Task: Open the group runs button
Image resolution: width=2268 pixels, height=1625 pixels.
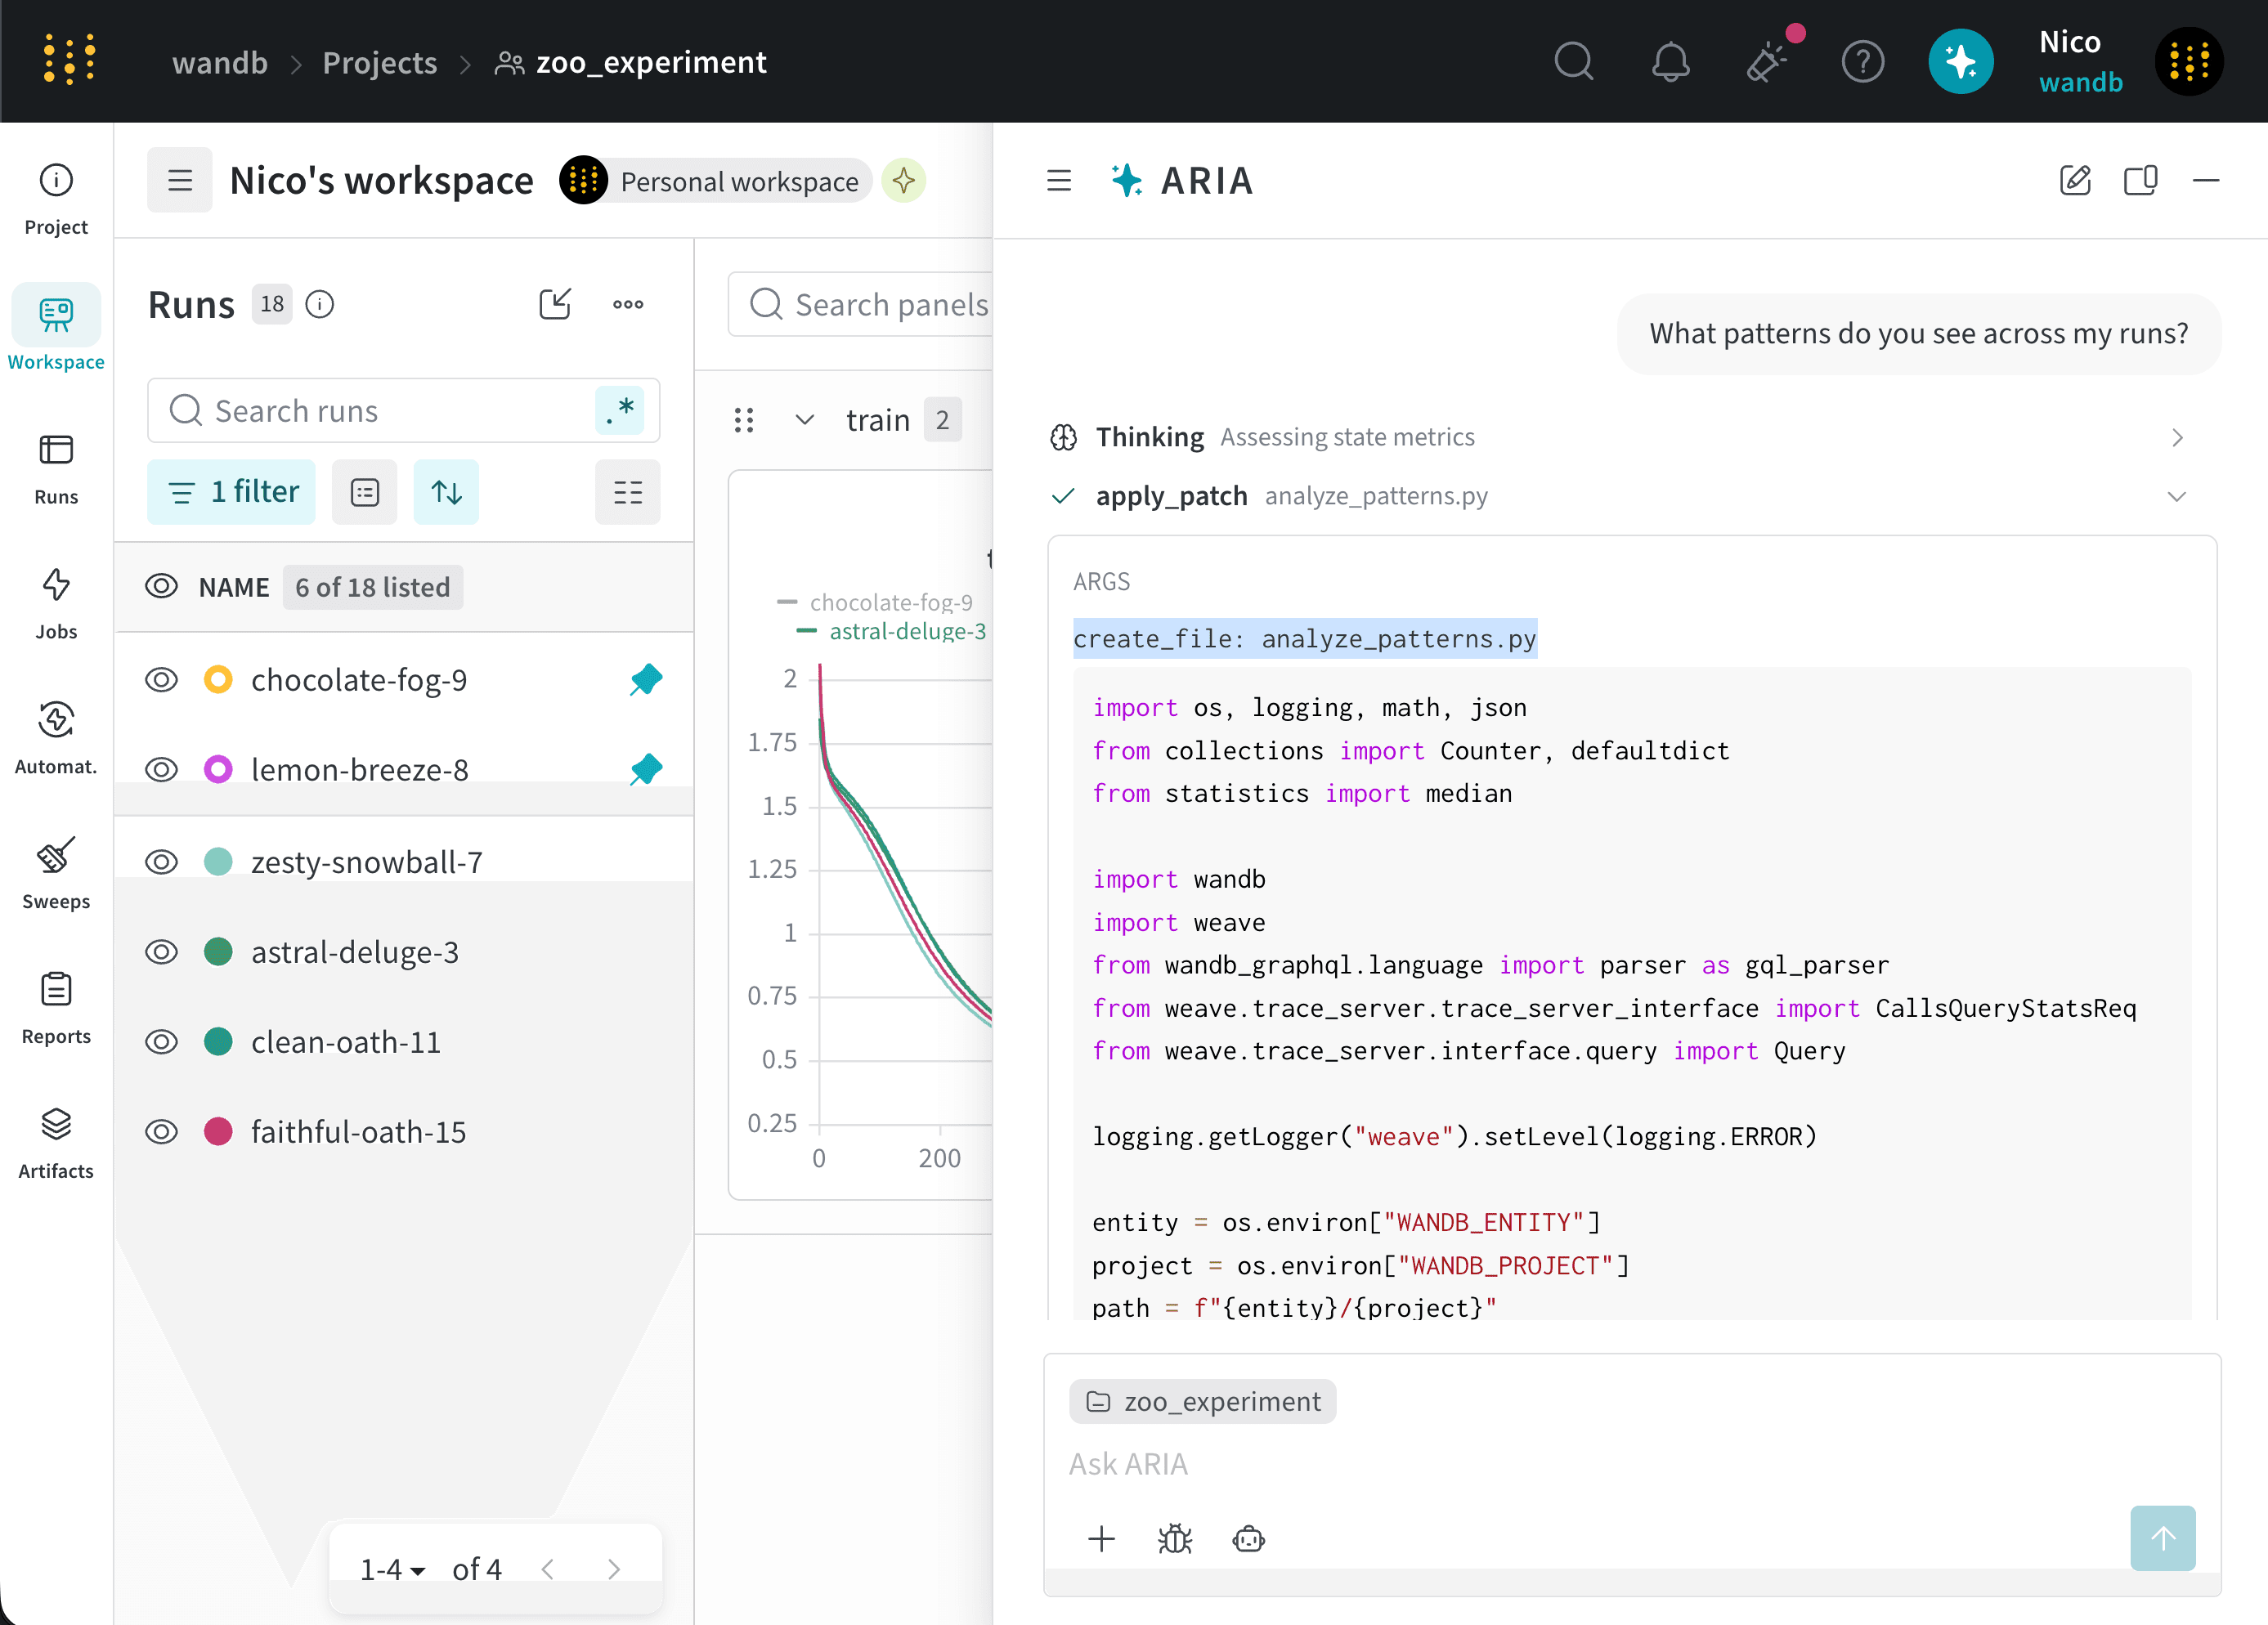Action: [x=364, y=492]
